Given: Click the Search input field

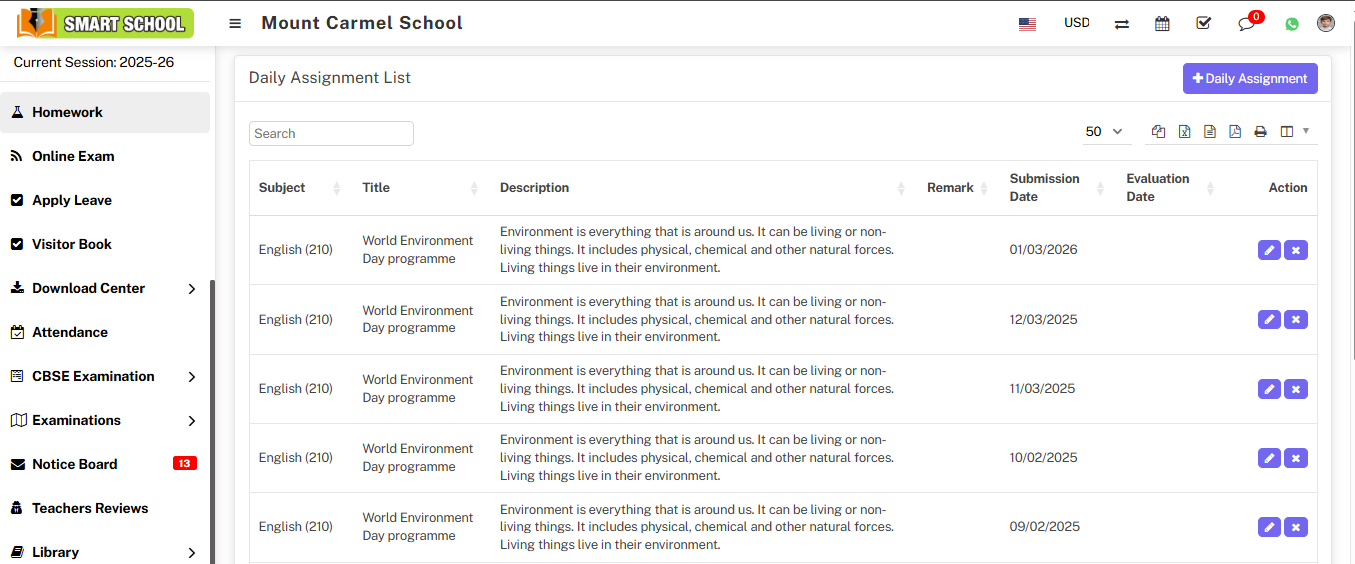Looking at the screenshot, I should click(x=331, y=134).
